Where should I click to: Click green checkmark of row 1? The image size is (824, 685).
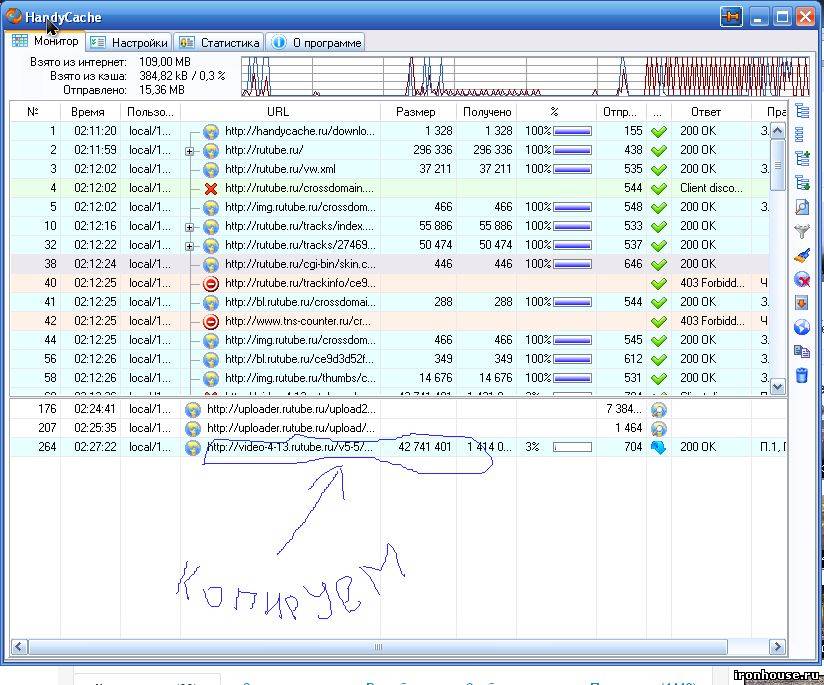pos(658,131)
